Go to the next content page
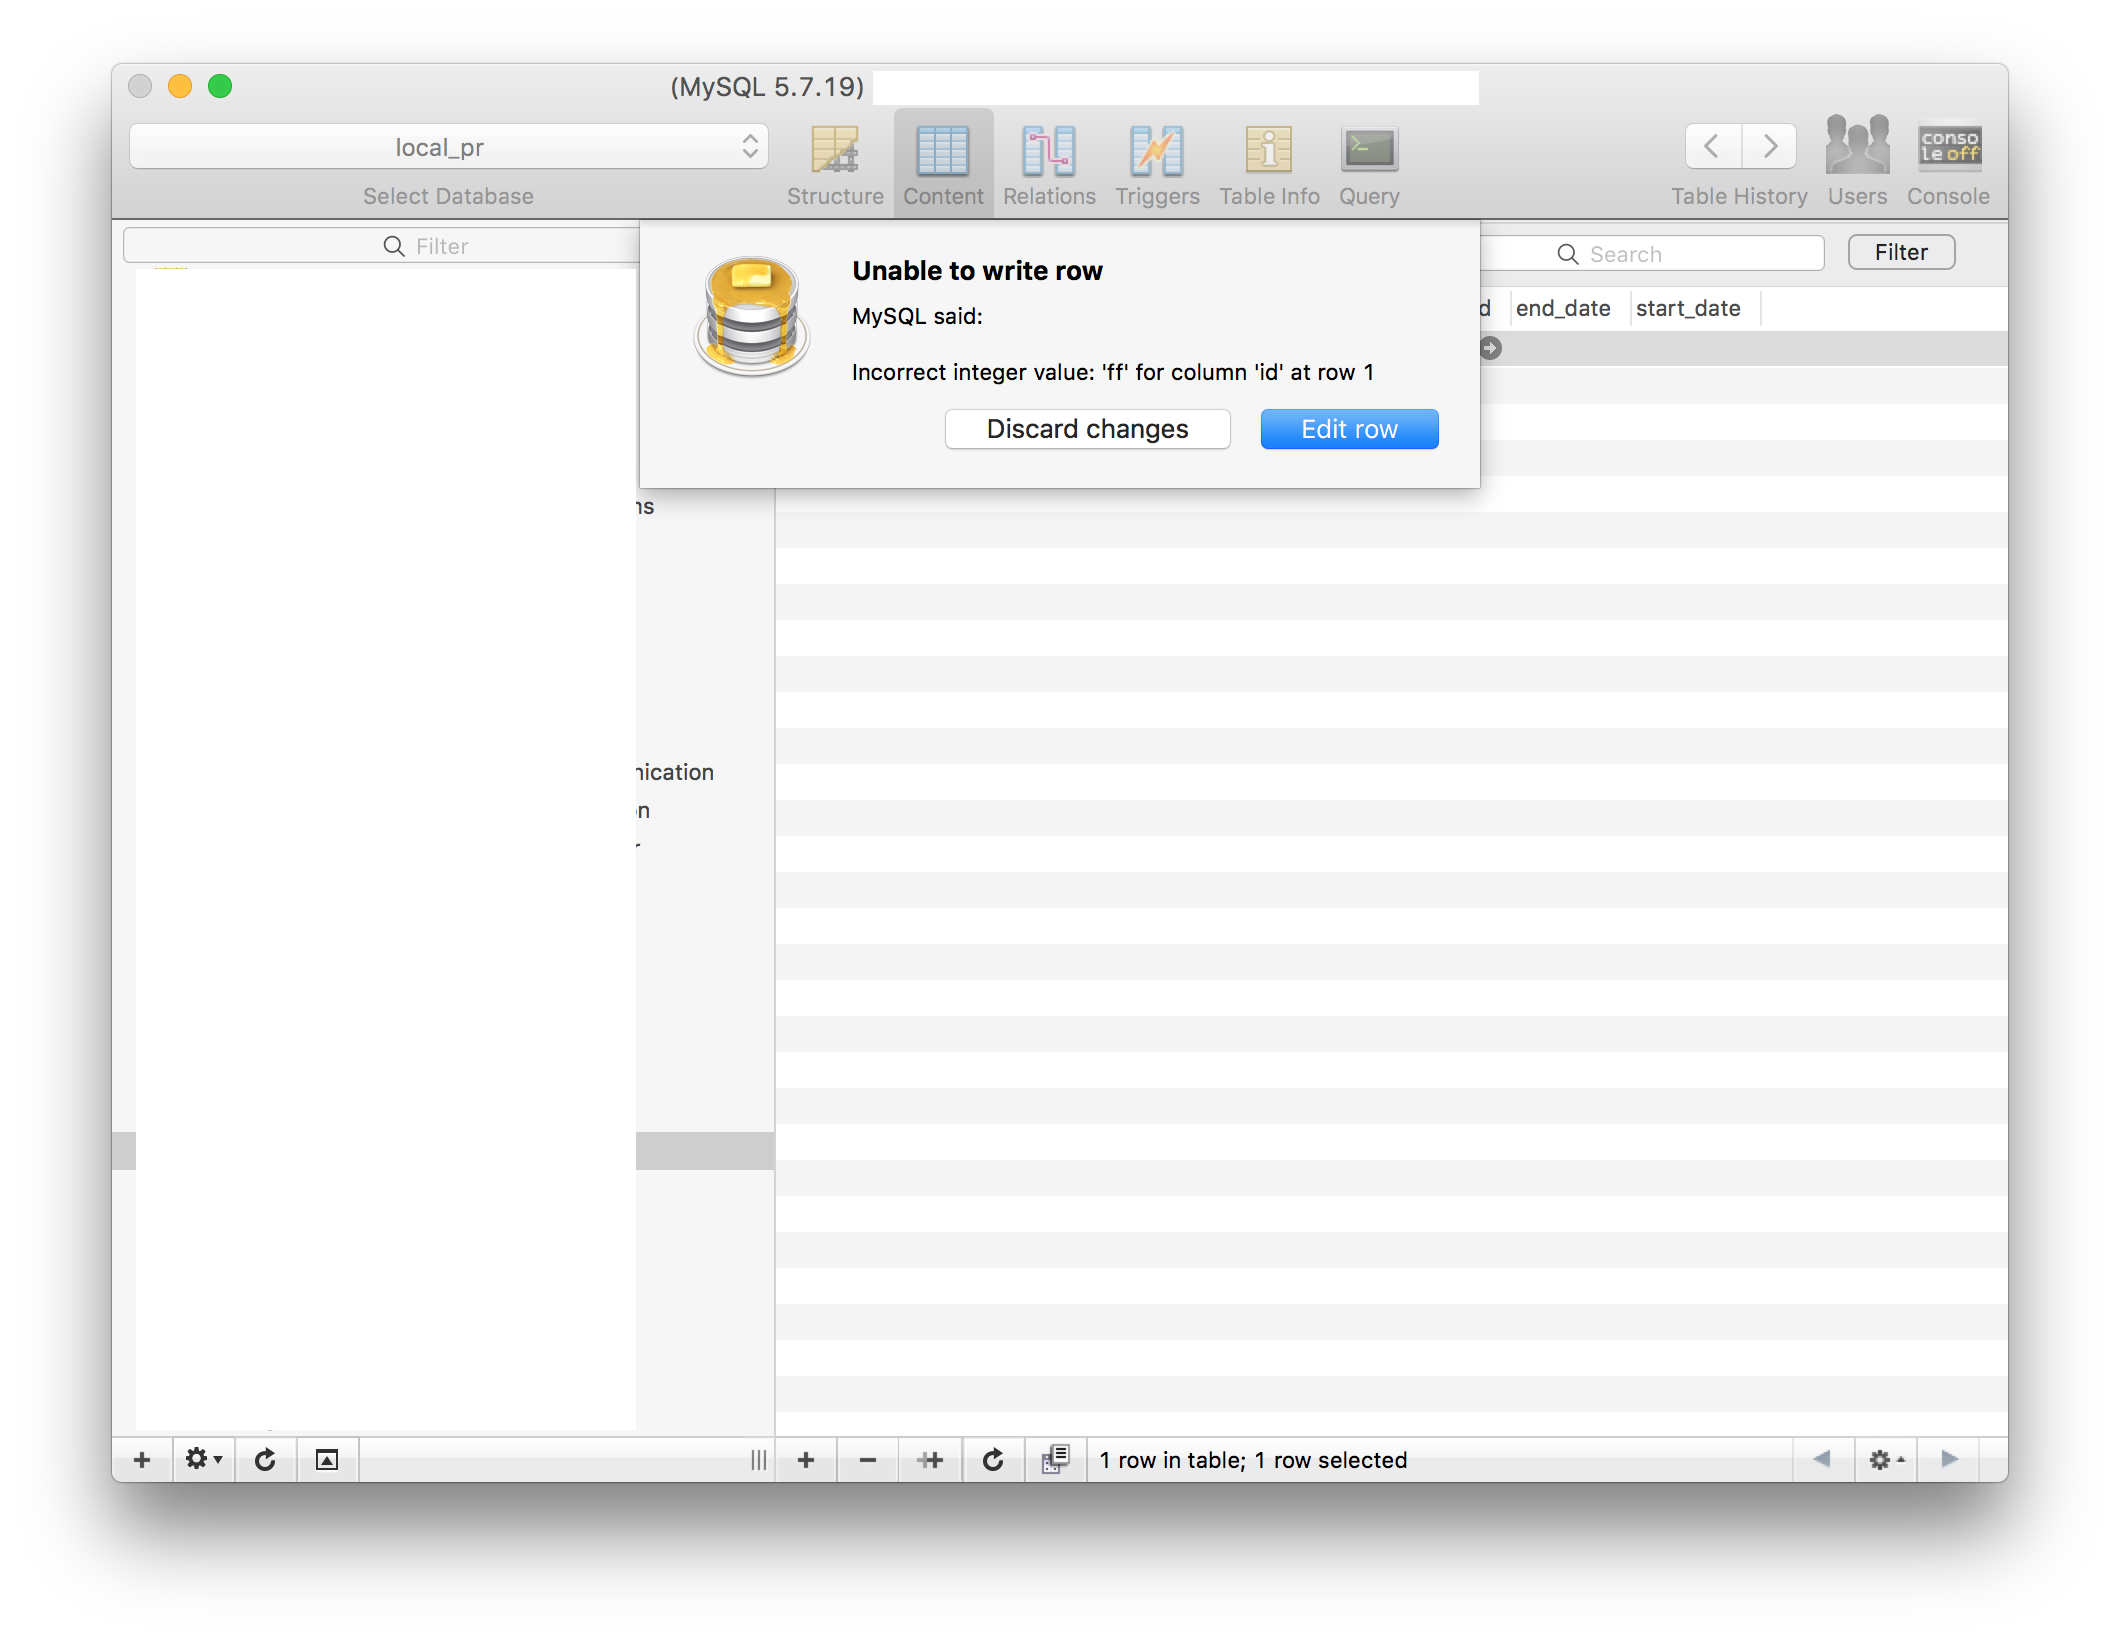 coord(1949,1460)
